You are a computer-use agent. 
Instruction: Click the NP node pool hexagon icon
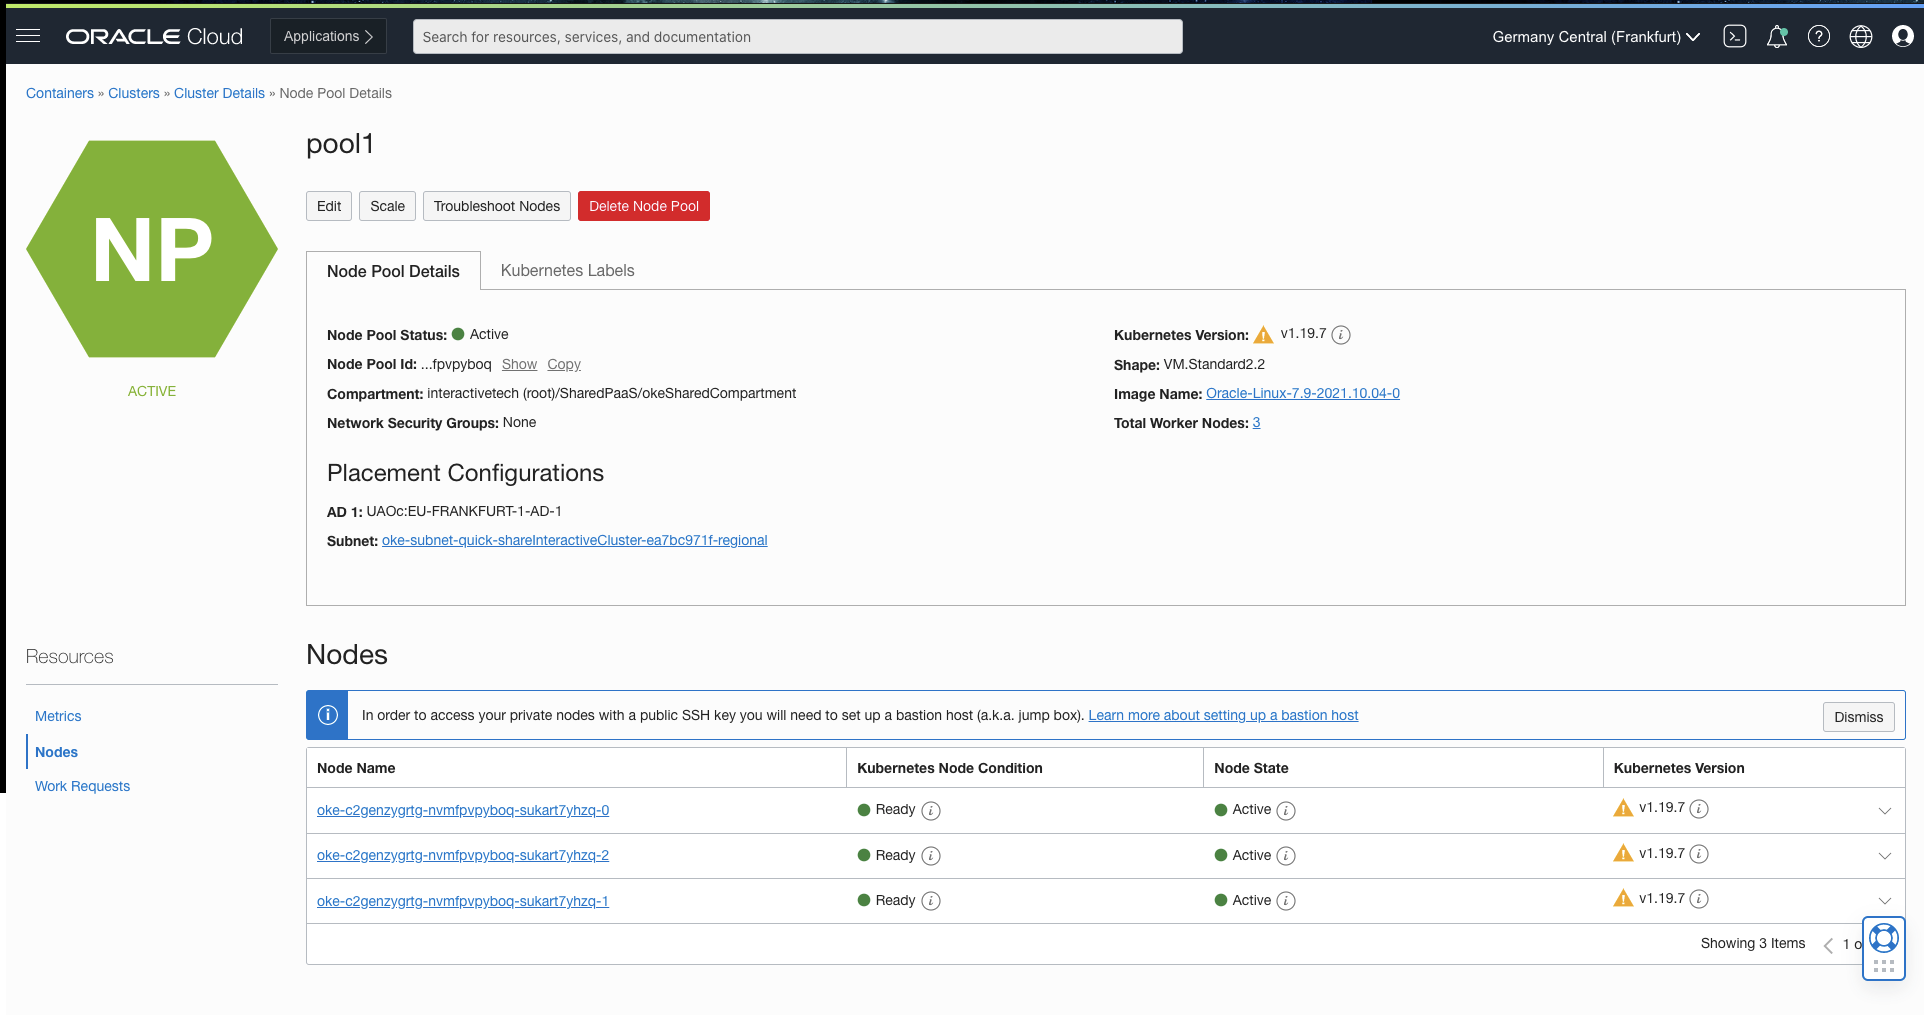pyautogui.click(x=152, y=249)
